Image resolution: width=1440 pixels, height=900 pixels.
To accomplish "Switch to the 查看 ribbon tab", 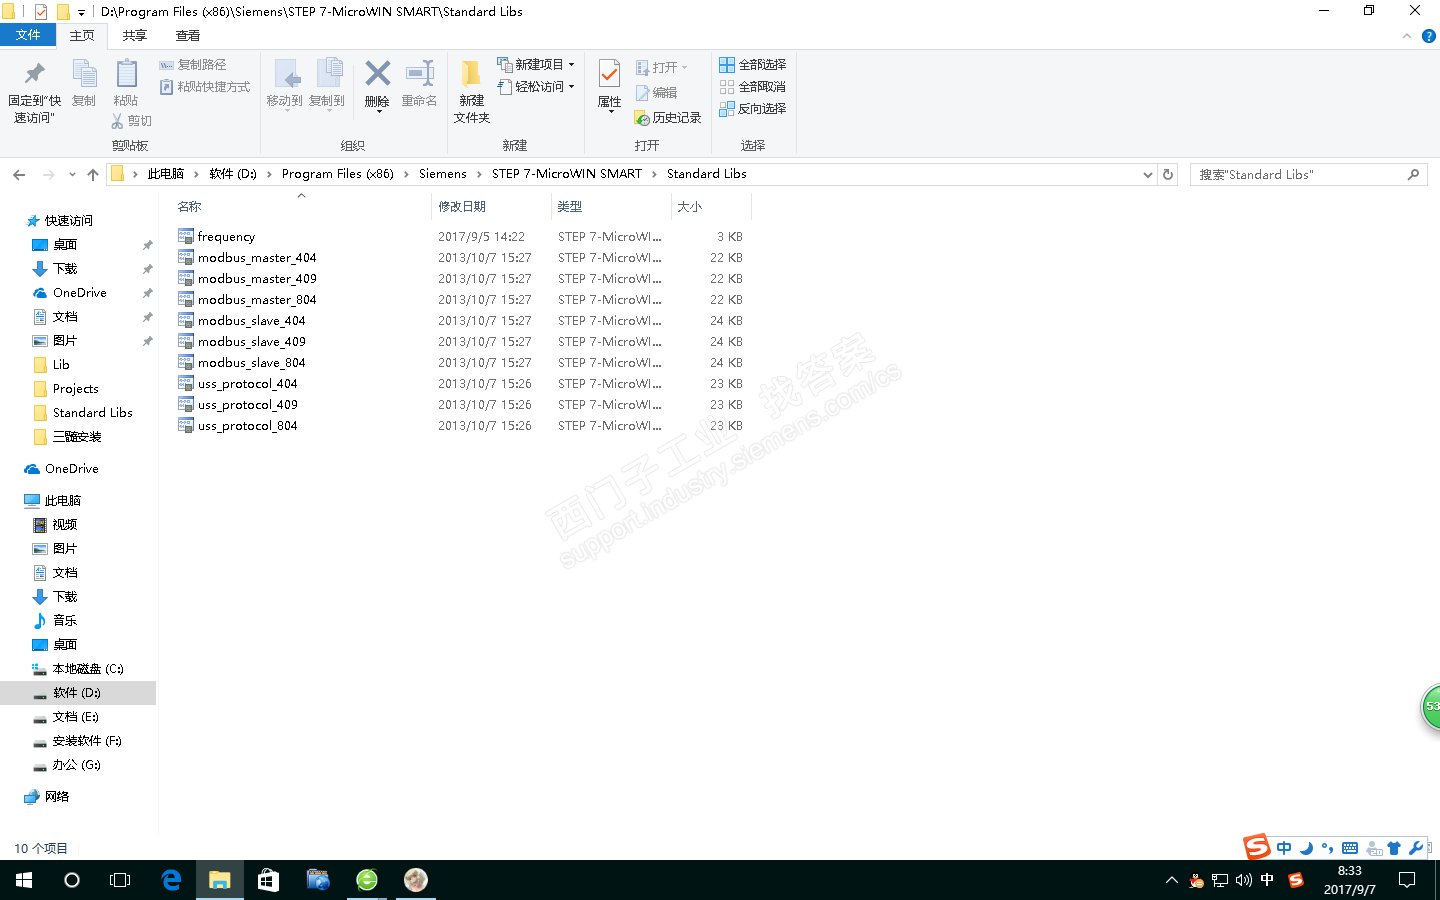I will (188, 36).
